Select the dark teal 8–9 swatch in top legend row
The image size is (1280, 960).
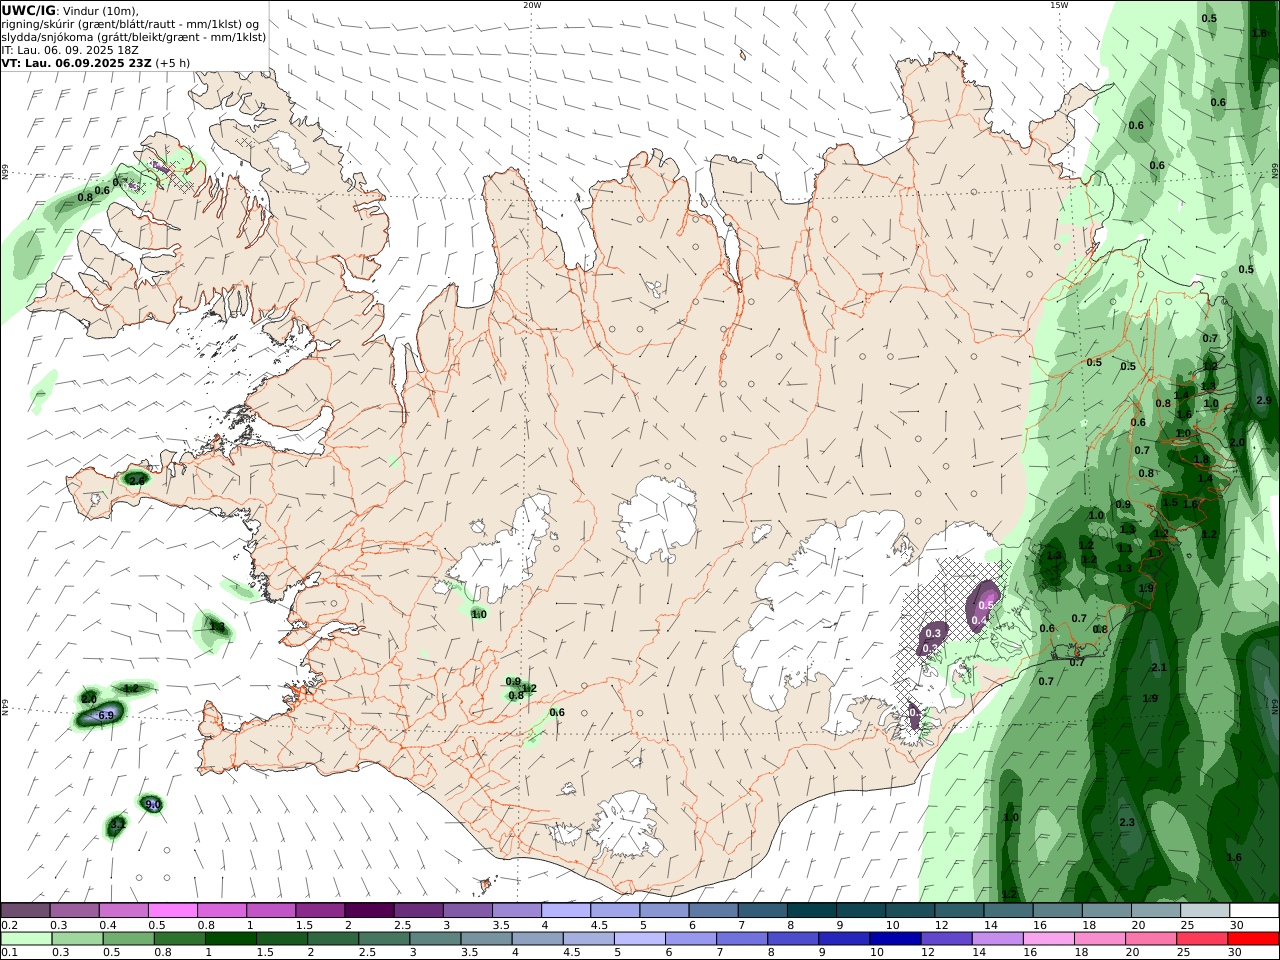[812, 910]
